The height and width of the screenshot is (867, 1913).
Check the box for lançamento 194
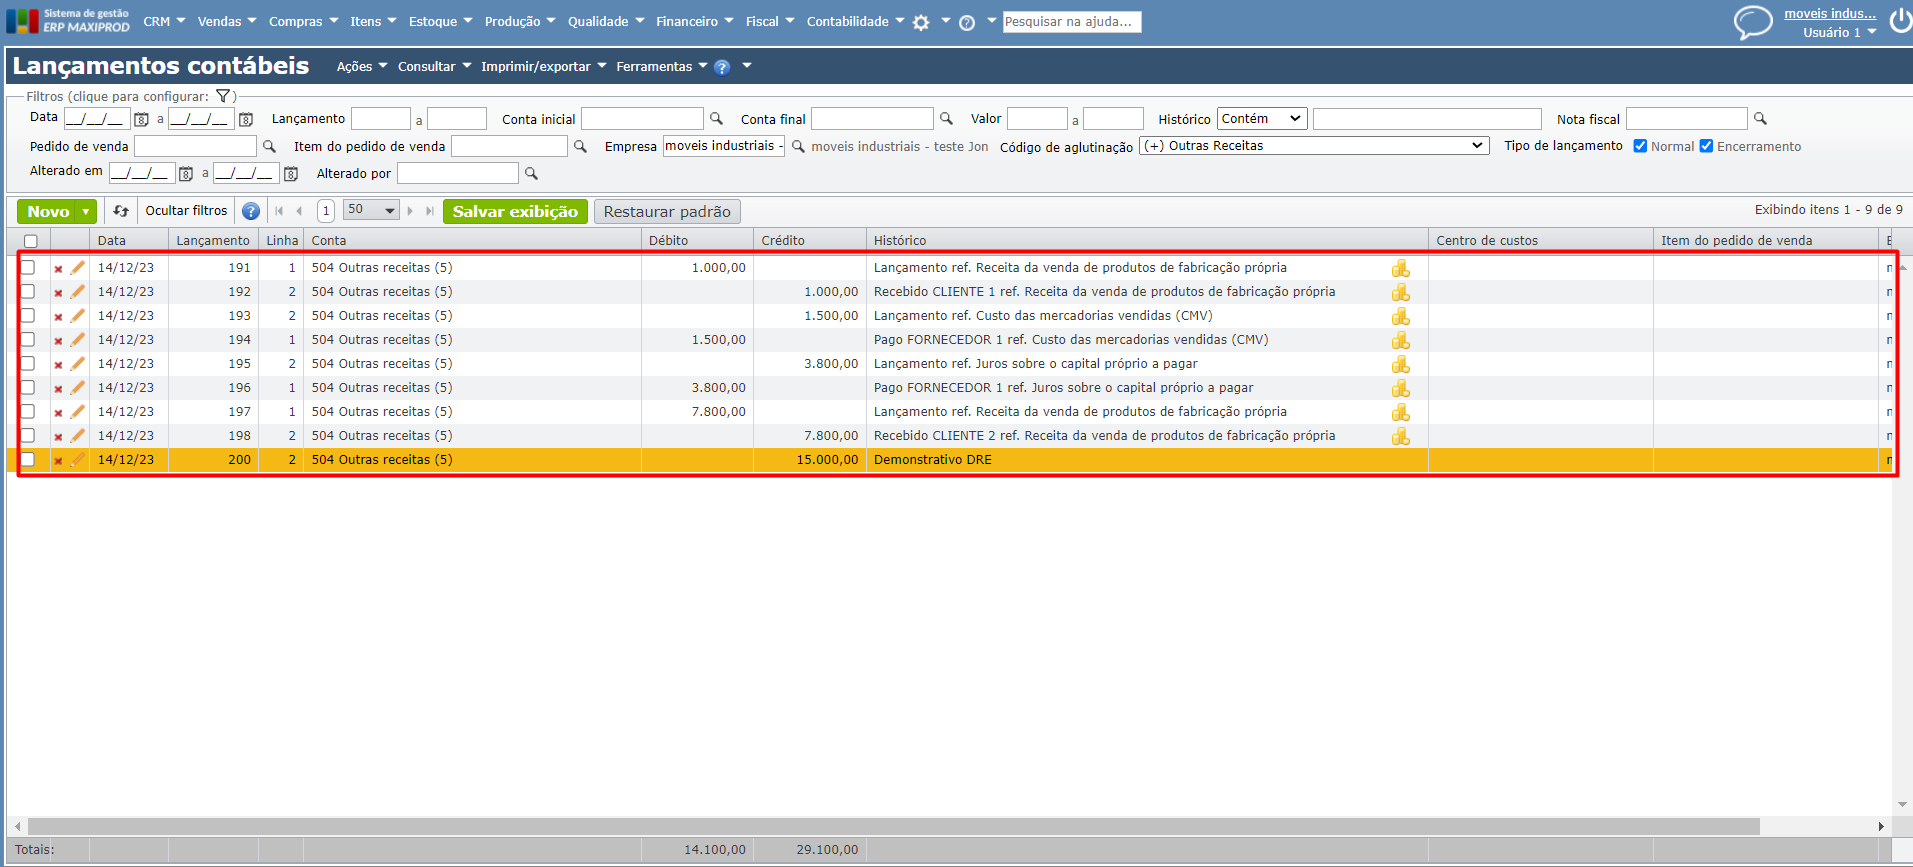[x=28, y=339]
